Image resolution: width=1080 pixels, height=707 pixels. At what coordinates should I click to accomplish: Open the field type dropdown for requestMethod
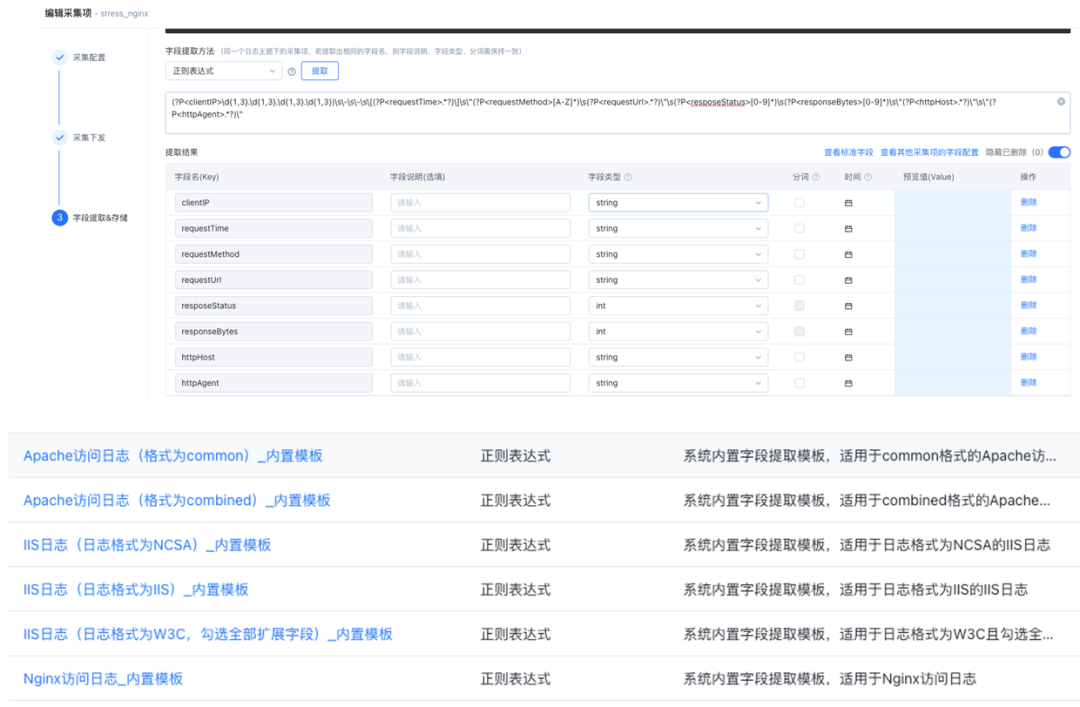coord(678,254)
